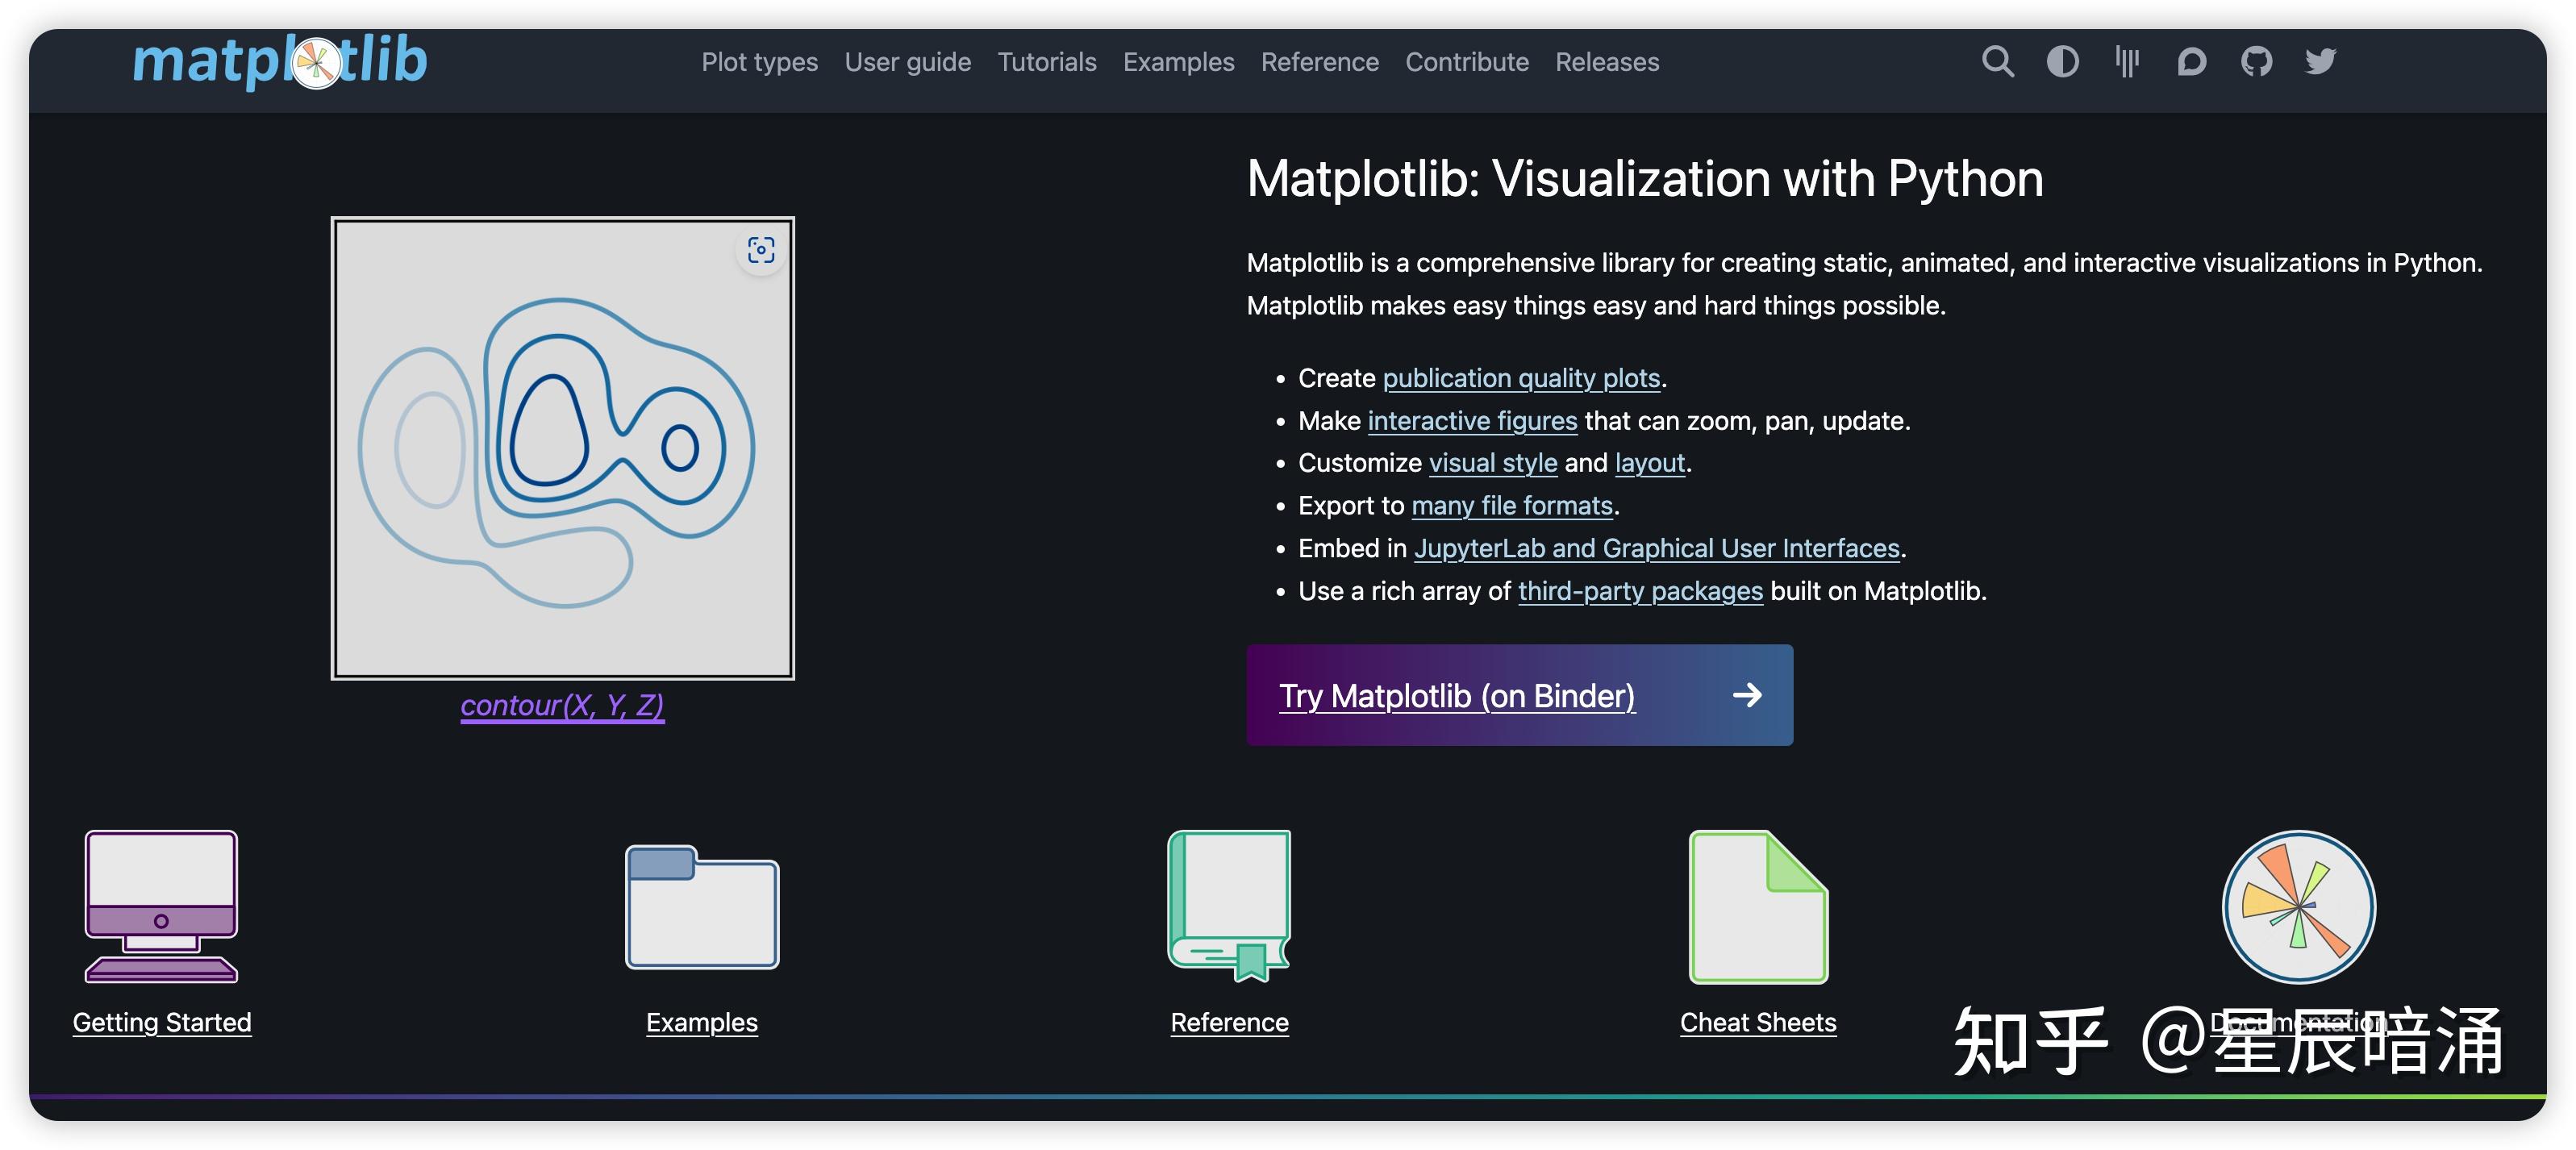This screenshot has height=1150, width=2576.
Task: Open the Gitter chat icon link
Action: pos(2127,62)
